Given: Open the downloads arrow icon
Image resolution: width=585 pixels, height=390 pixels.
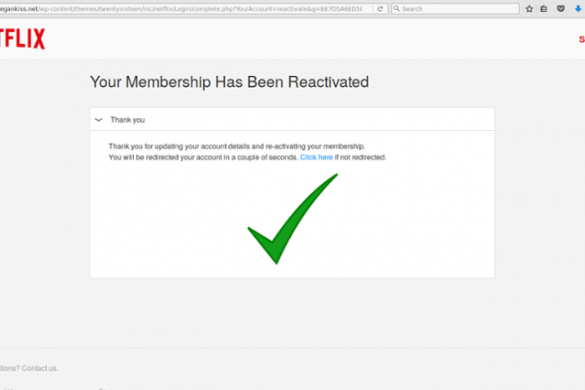Looking at the screenshot, I should 578,9.
